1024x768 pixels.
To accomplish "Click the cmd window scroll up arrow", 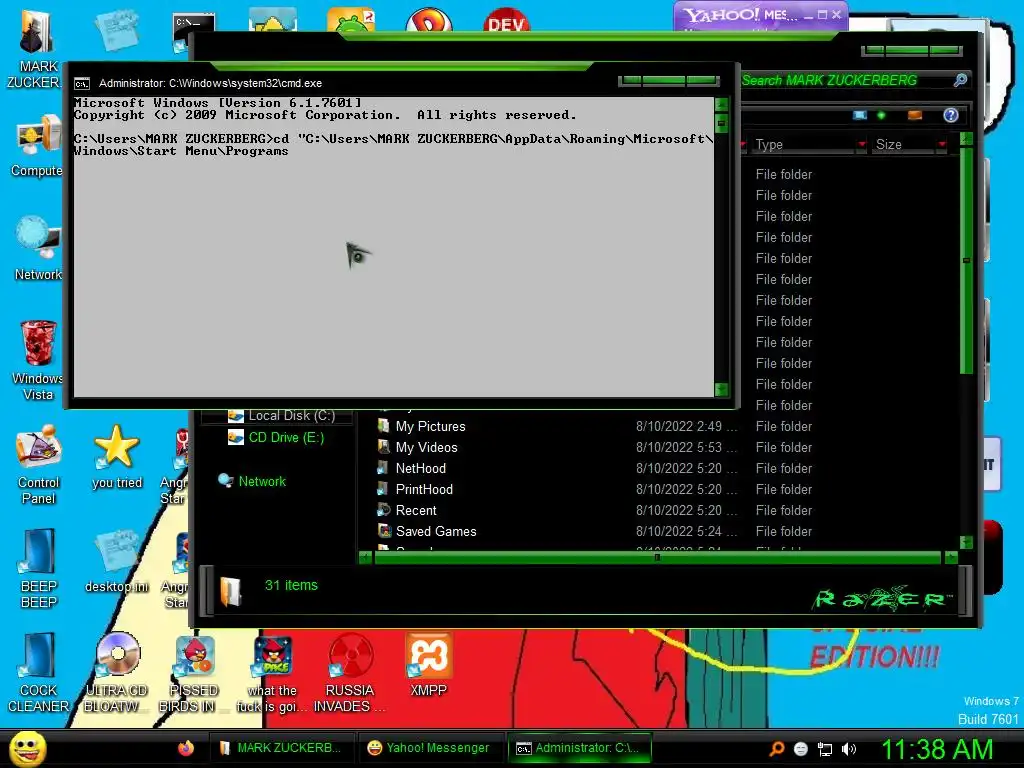I will coord(721,104).
